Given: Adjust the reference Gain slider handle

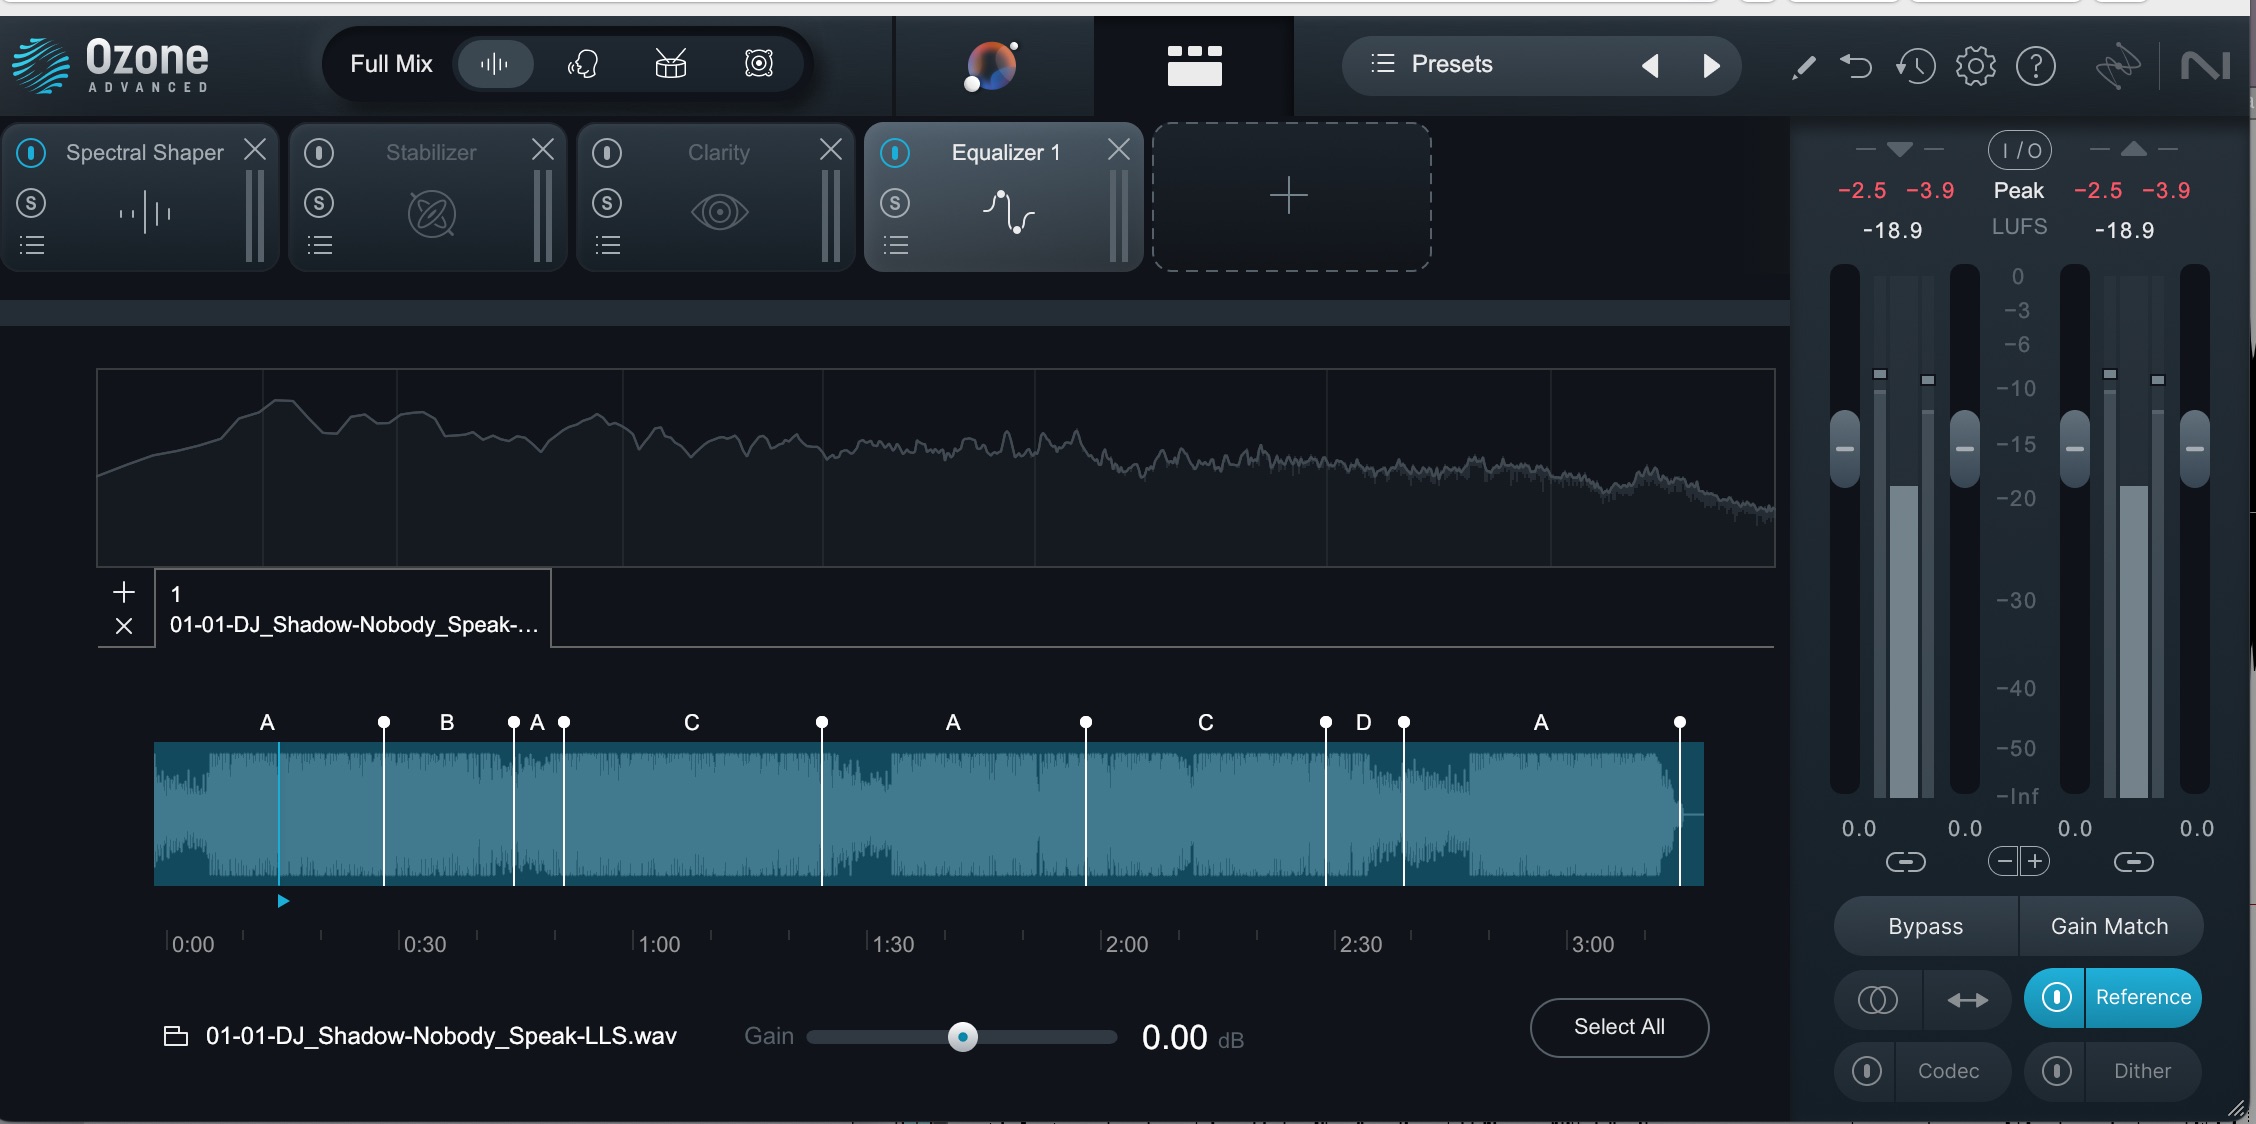Looking at the screenshot, I should [962, 1037].
